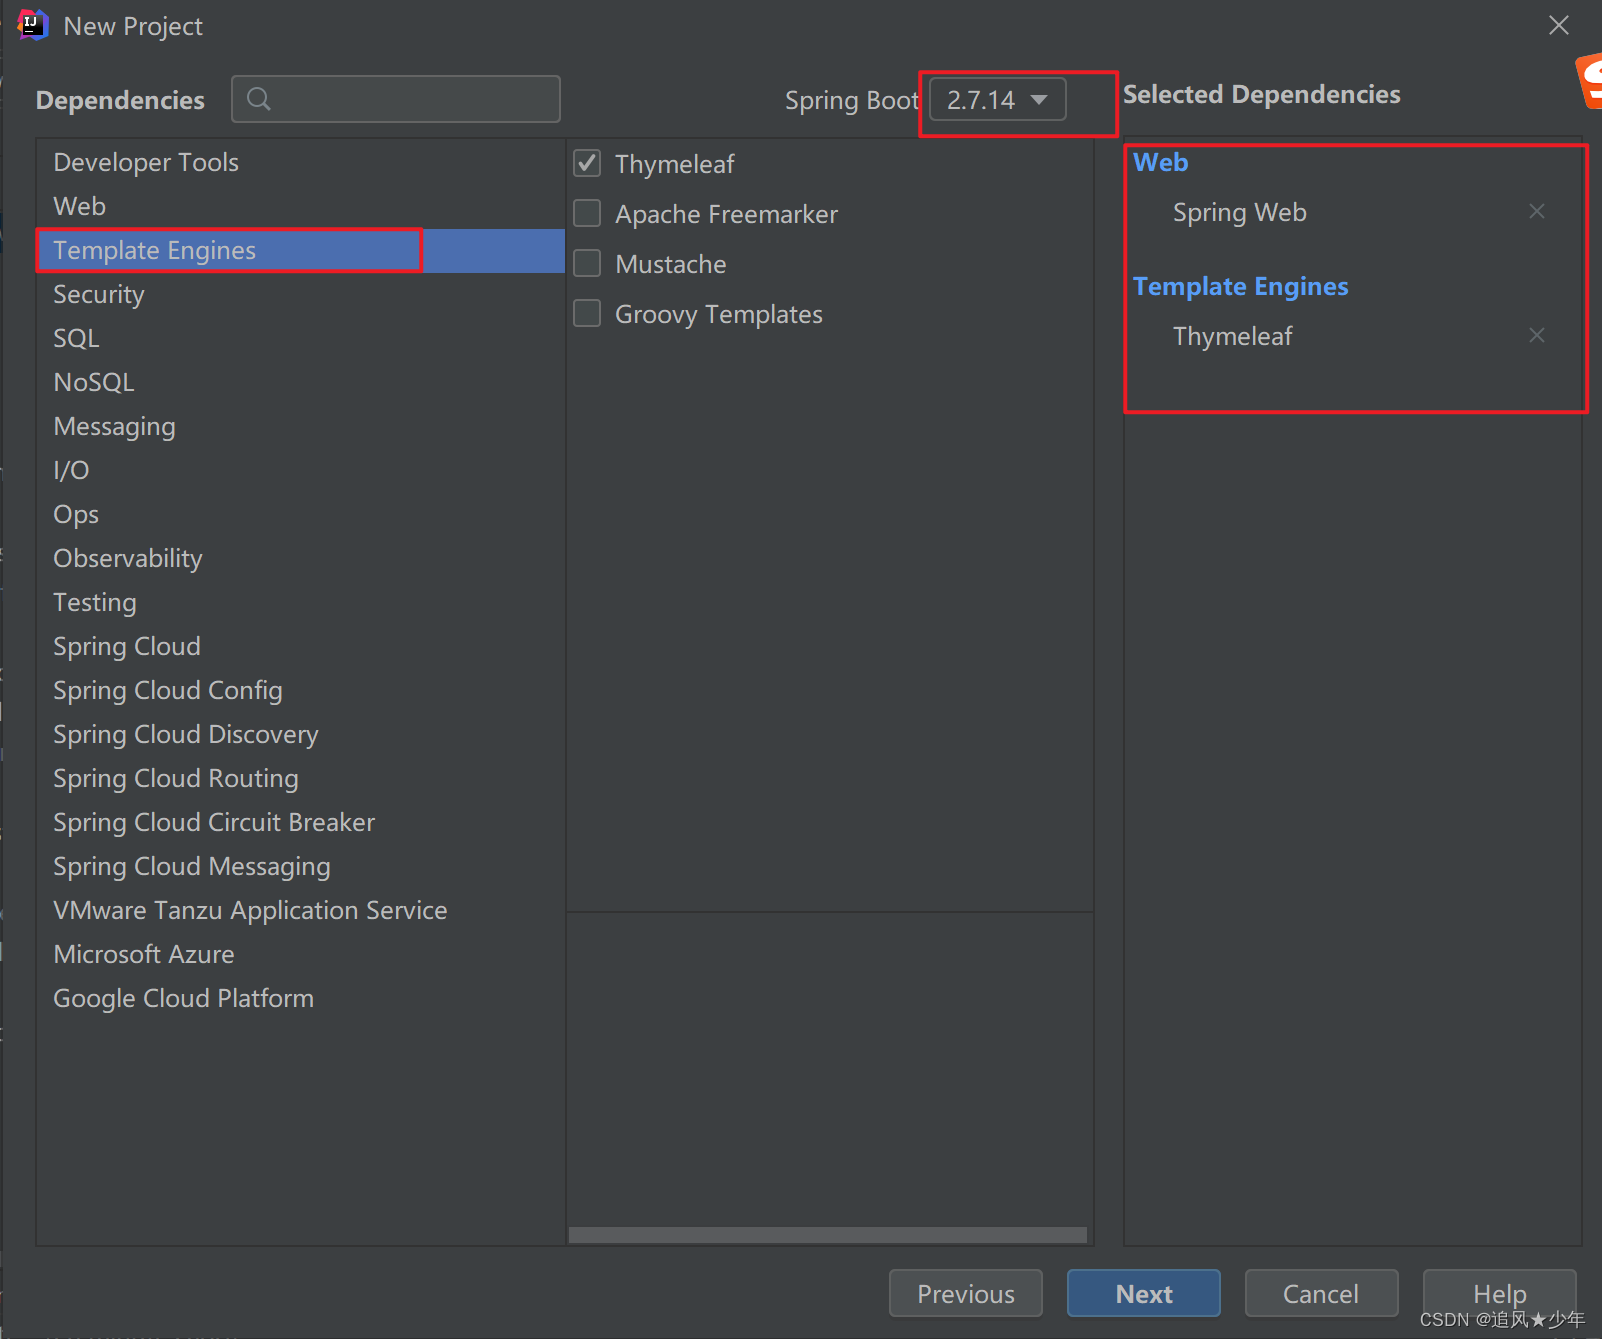Screen dimensions: 1602x1339
Task: Uncheck the Thymeleaf checkbox
Action: (587, 163)
